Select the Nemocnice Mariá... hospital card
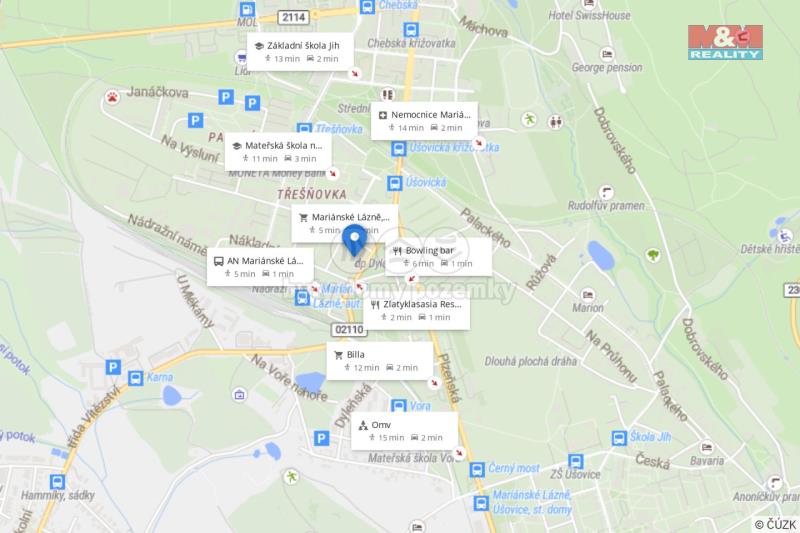The image size is (800, 533). pyautogui.click(x=424, y=121)
